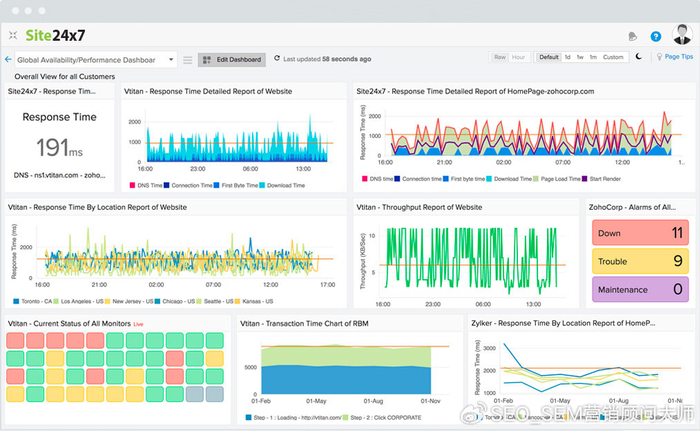This screenshot has width=700, height=431.
Task: Click the Vtitan Throughput Report of Website title
Action: [419, 207]
